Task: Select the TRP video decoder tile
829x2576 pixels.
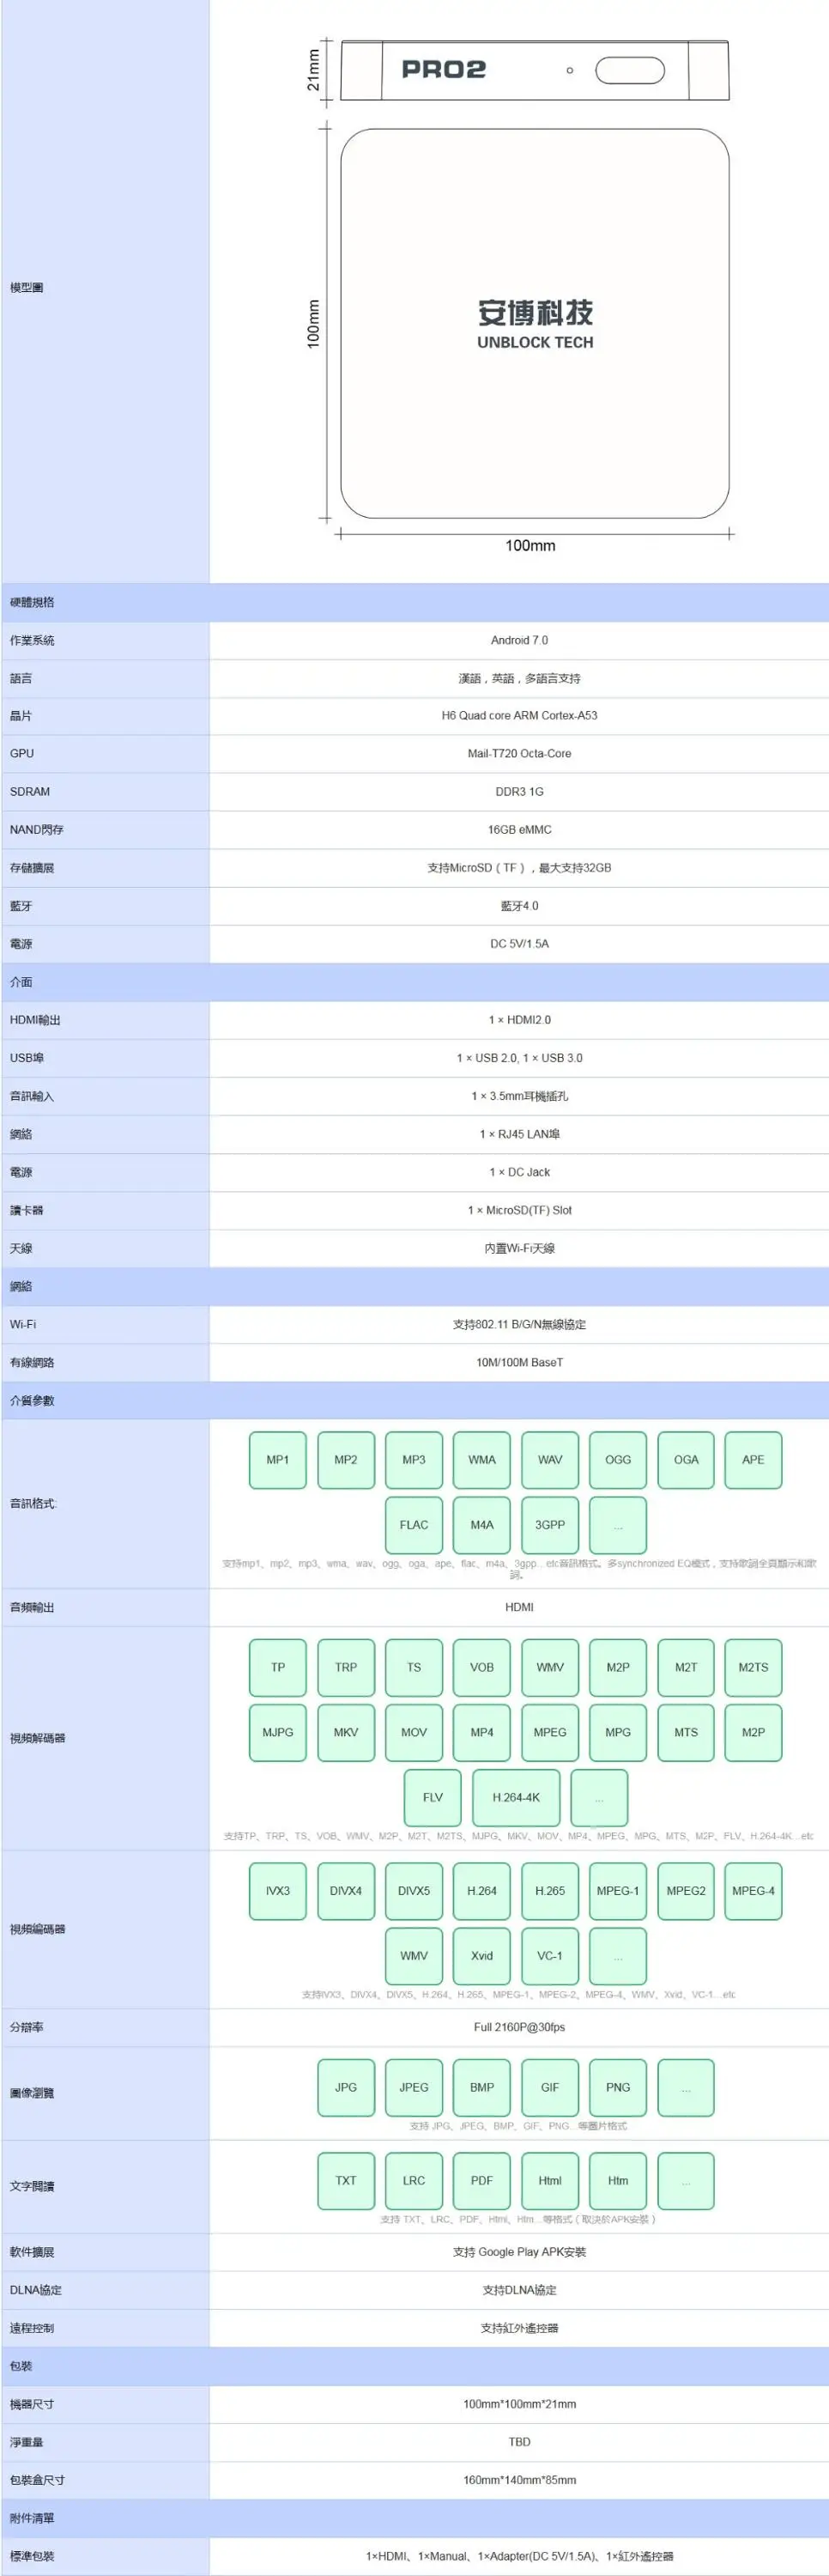Action: click(345, 1667)
